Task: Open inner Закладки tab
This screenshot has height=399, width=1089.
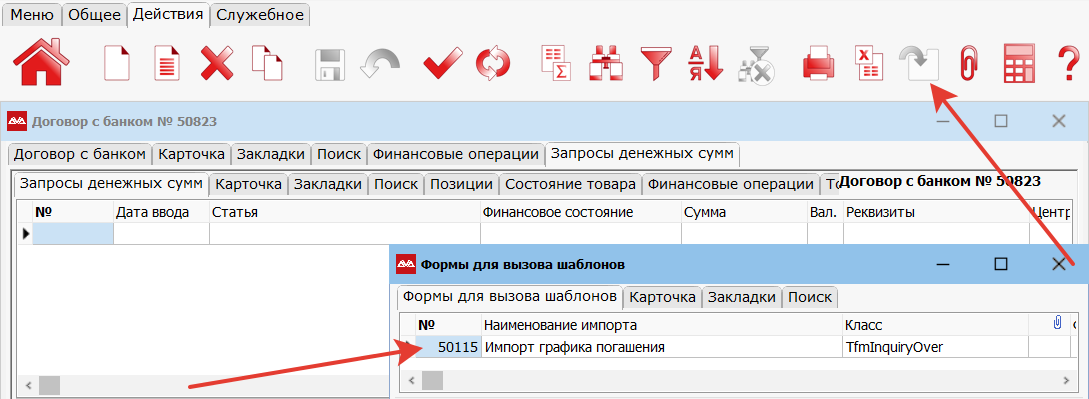Action: pyautogui.click(x=328, y=185)
